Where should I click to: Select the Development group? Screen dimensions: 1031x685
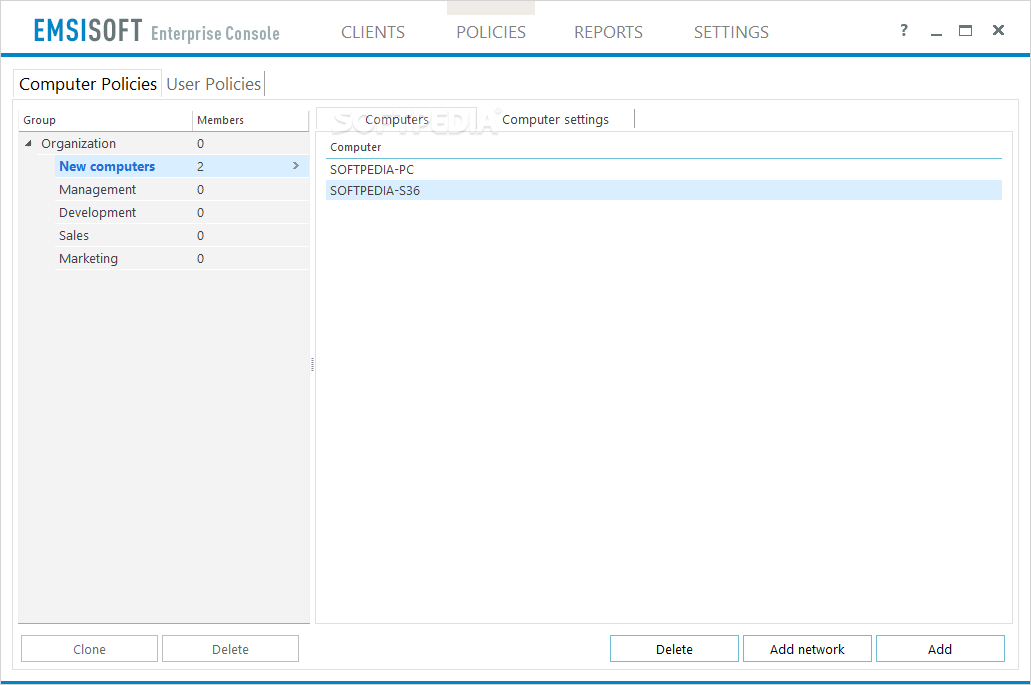click(x=97, y=212)
